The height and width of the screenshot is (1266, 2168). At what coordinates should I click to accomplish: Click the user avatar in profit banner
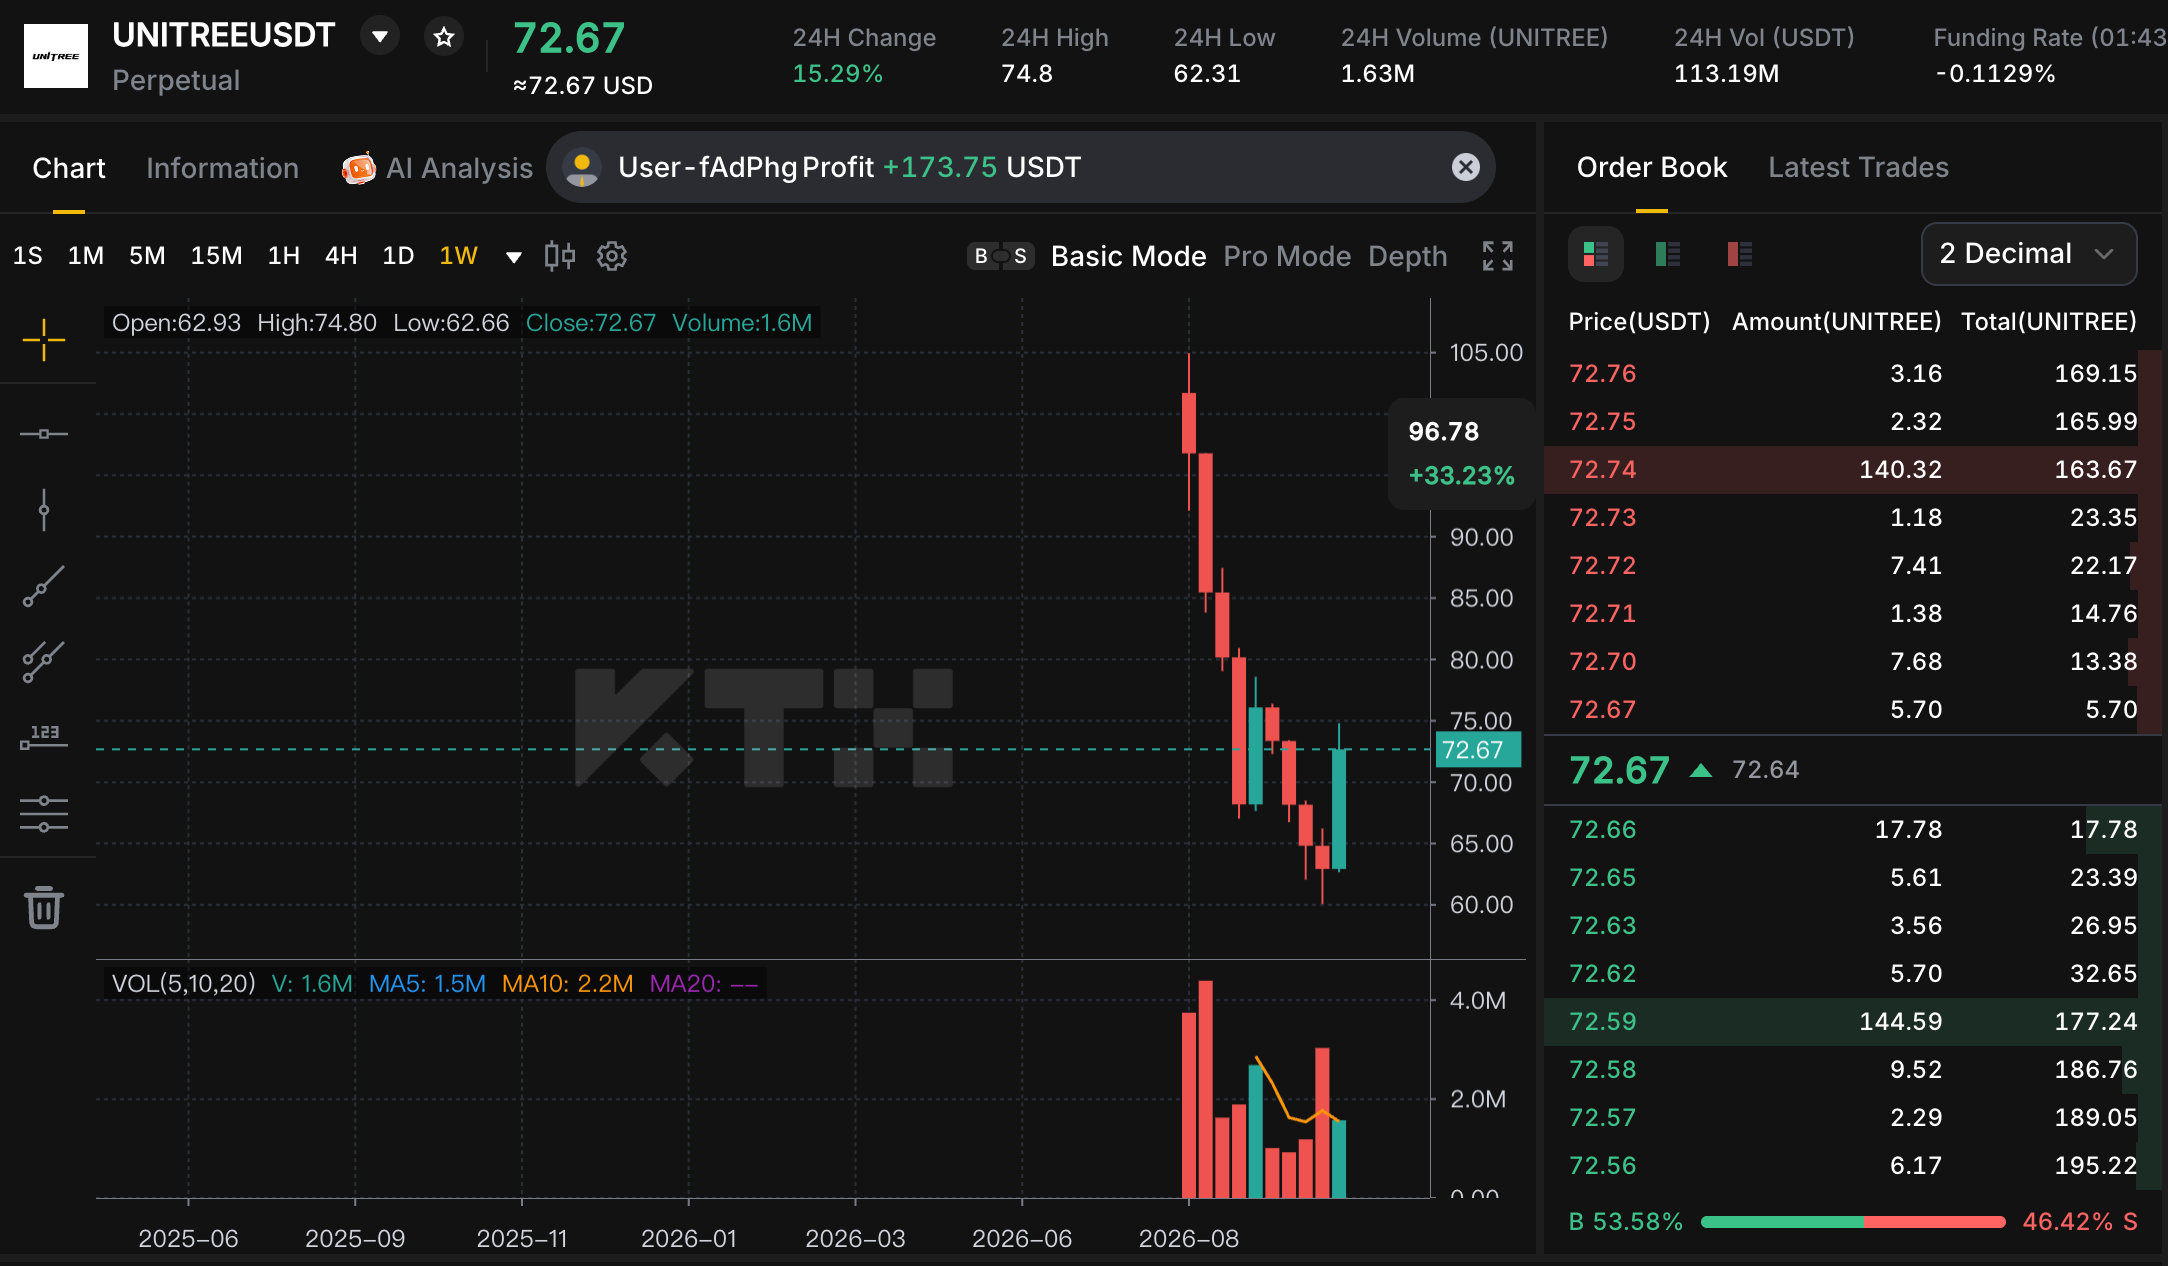coord(582,167)
